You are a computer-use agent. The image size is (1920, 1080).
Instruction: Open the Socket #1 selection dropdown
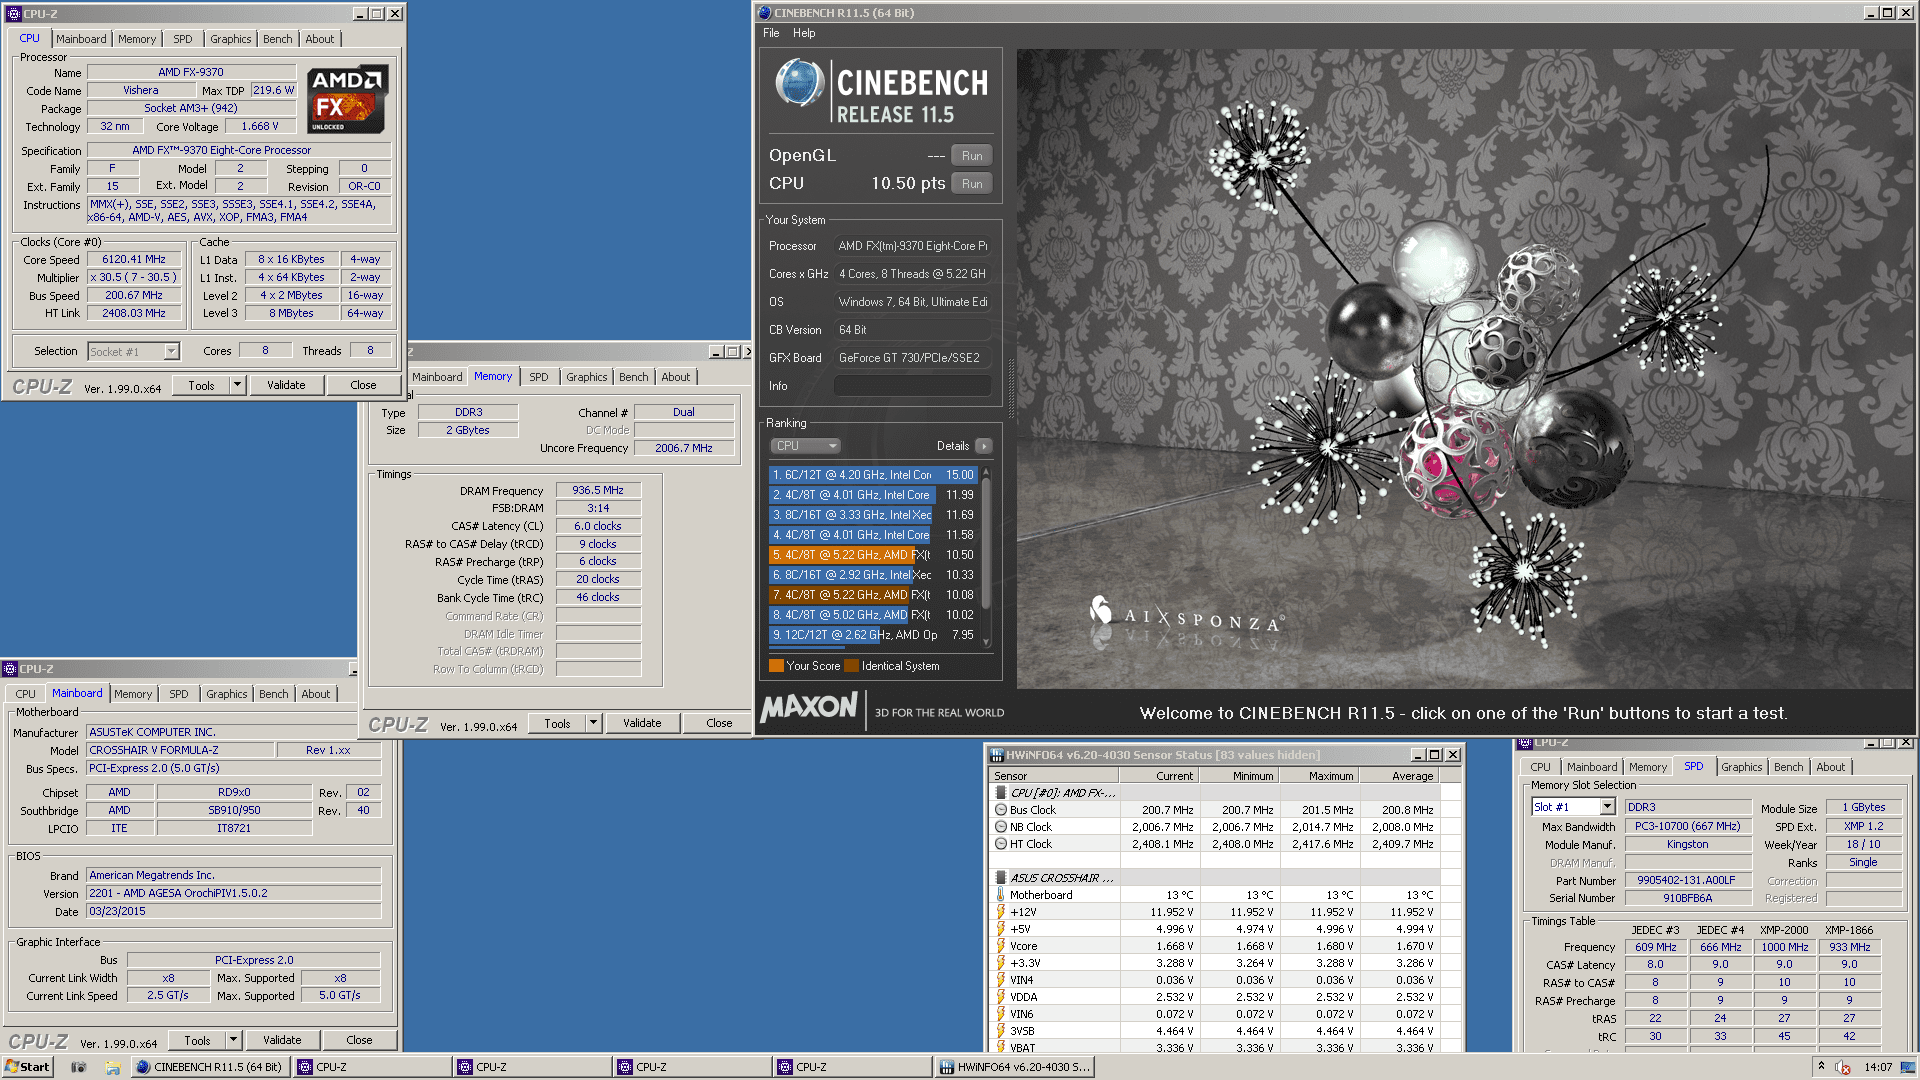click(x=172, y=352)
